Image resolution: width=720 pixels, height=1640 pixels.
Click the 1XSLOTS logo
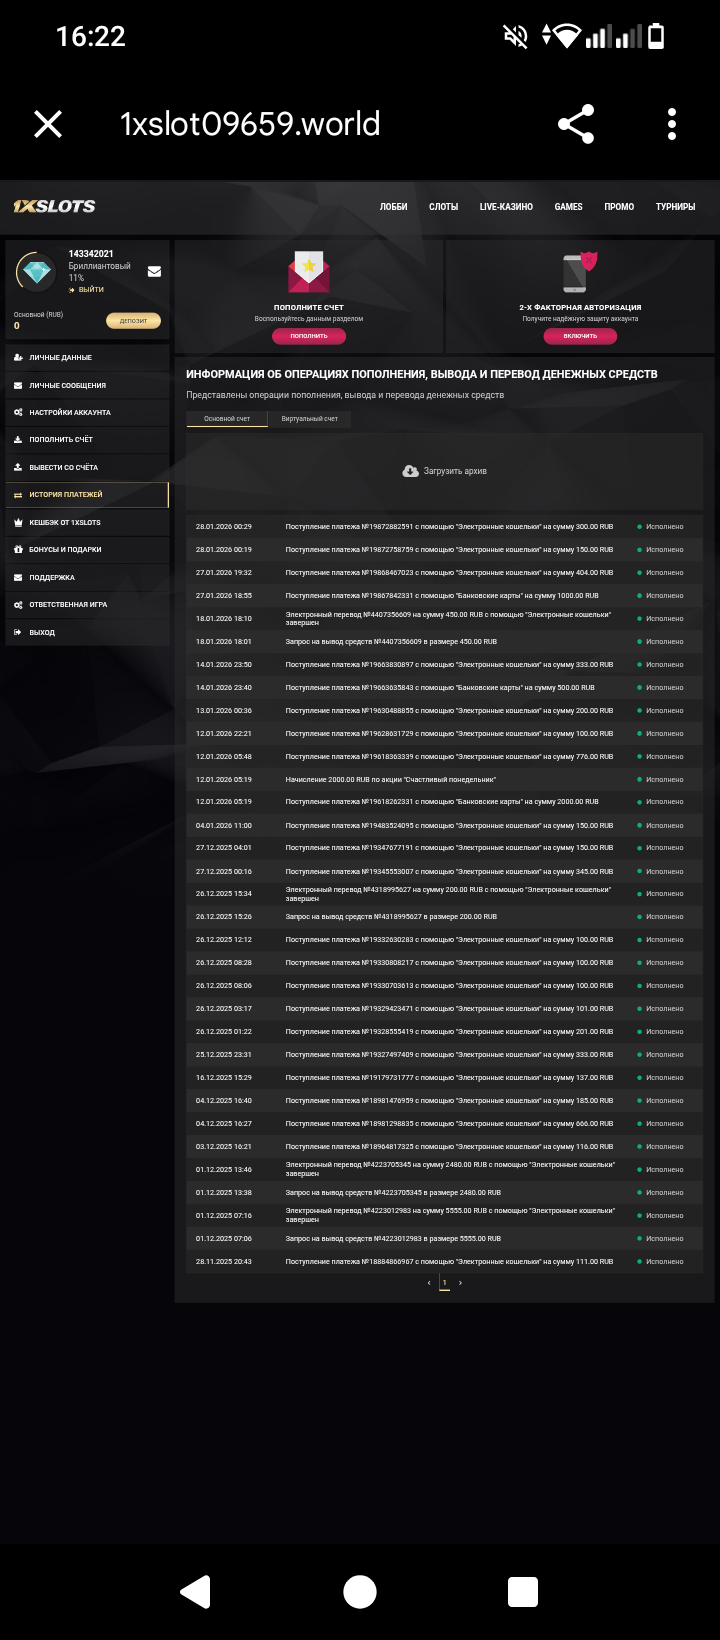pos(54,206)
